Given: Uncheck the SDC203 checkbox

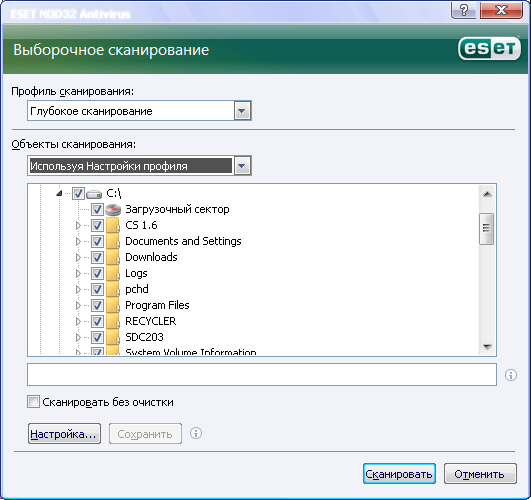Looking at the screenshot, I should pyautogui.click(x=97, y=337).
